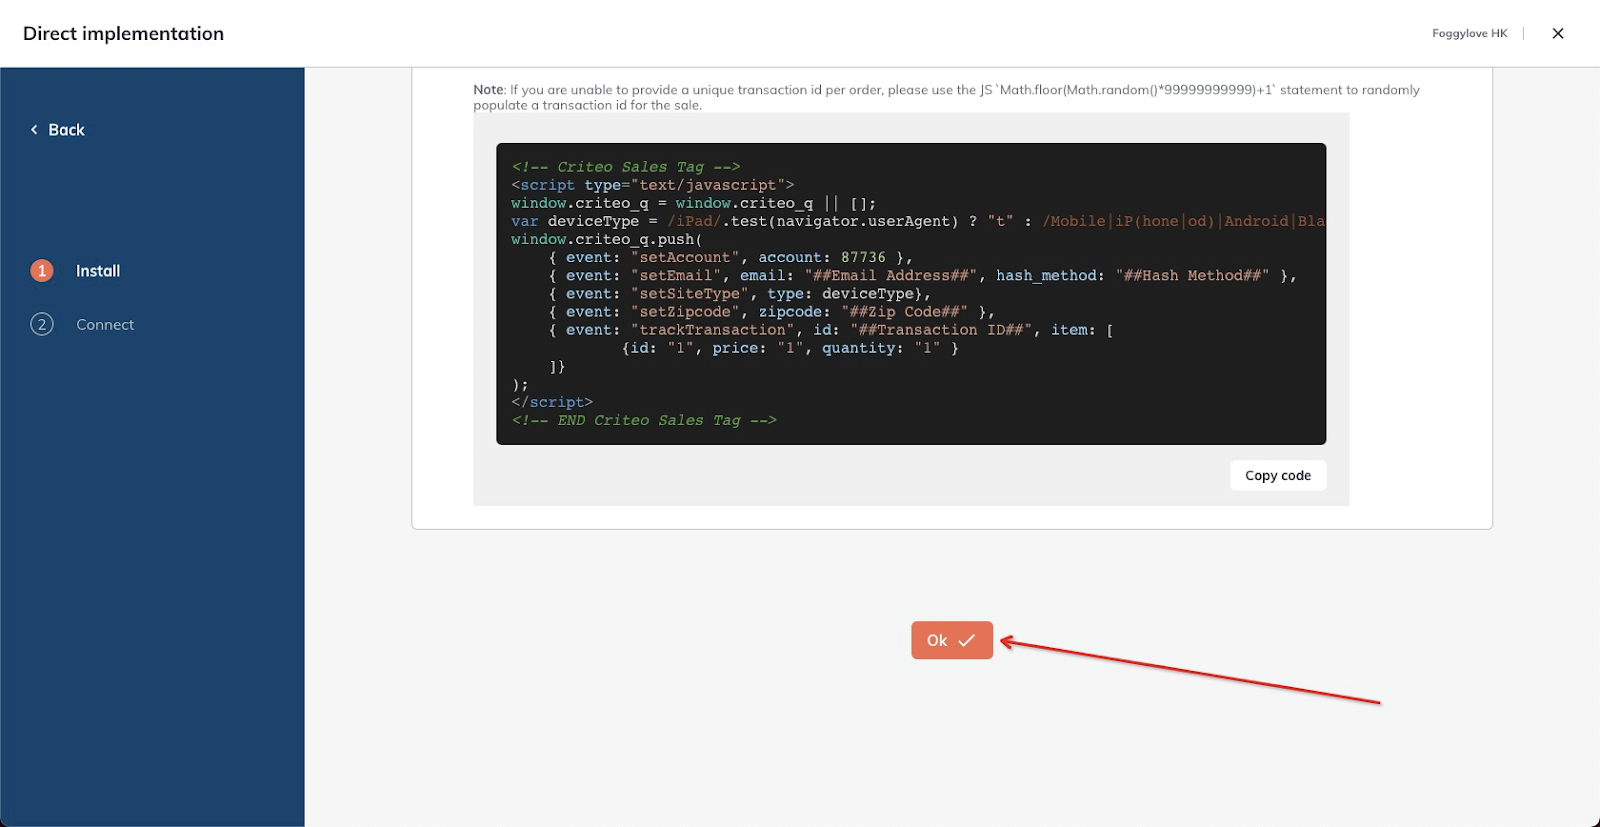Click the step 2 circle icon
Screen dimensions: 1600x827
42,324
